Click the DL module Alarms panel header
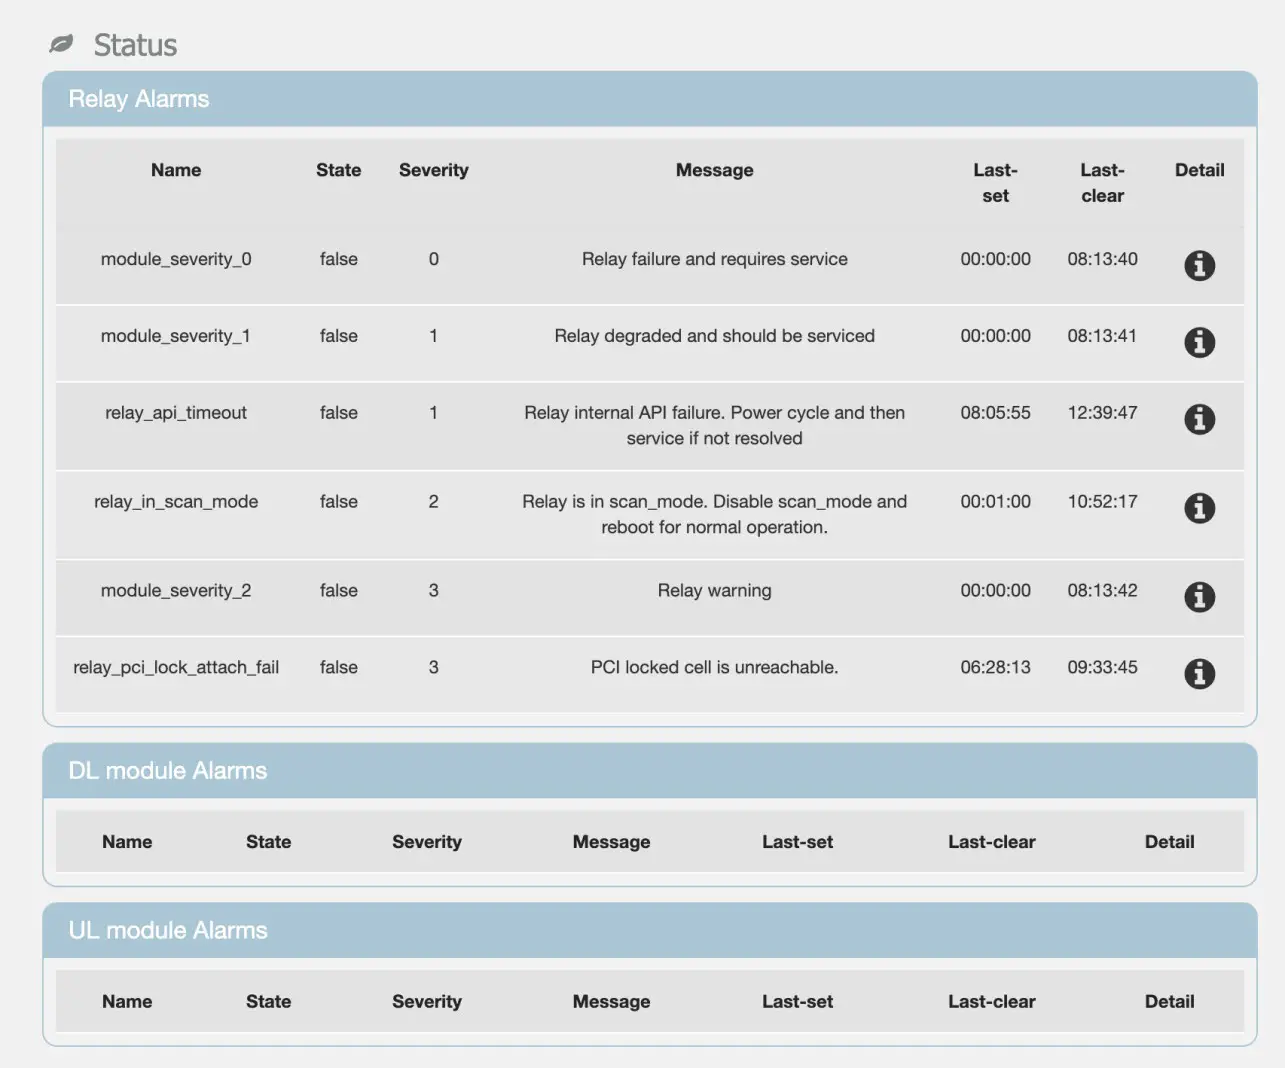This screenshot has height=1068, width=1285. (x=649, y=771)
